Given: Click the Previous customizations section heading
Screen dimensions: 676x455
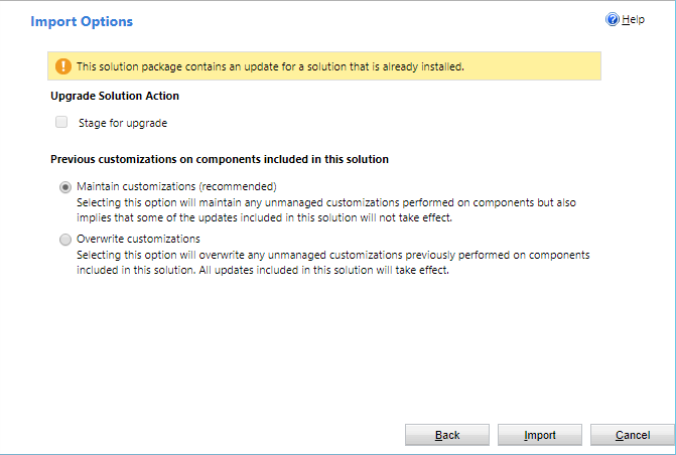Looking at the screenshot, I should point(219,159).
